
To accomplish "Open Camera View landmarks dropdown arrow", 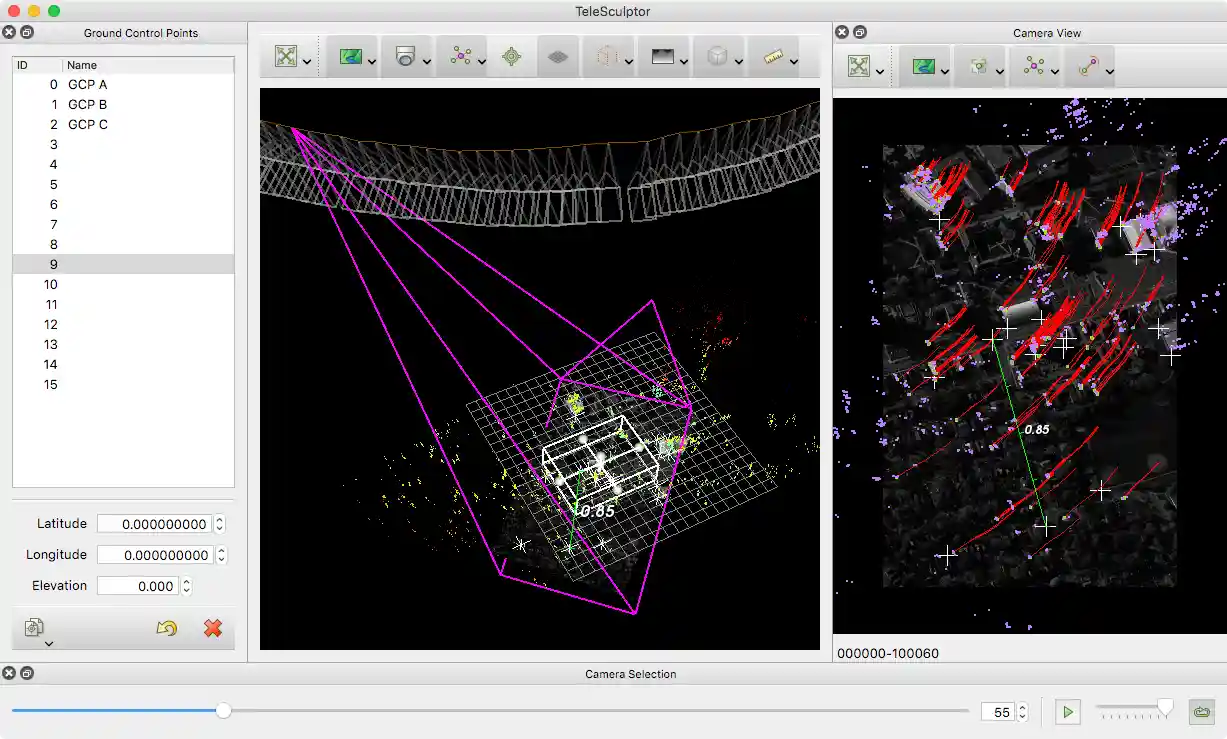I will [1055, 72].
